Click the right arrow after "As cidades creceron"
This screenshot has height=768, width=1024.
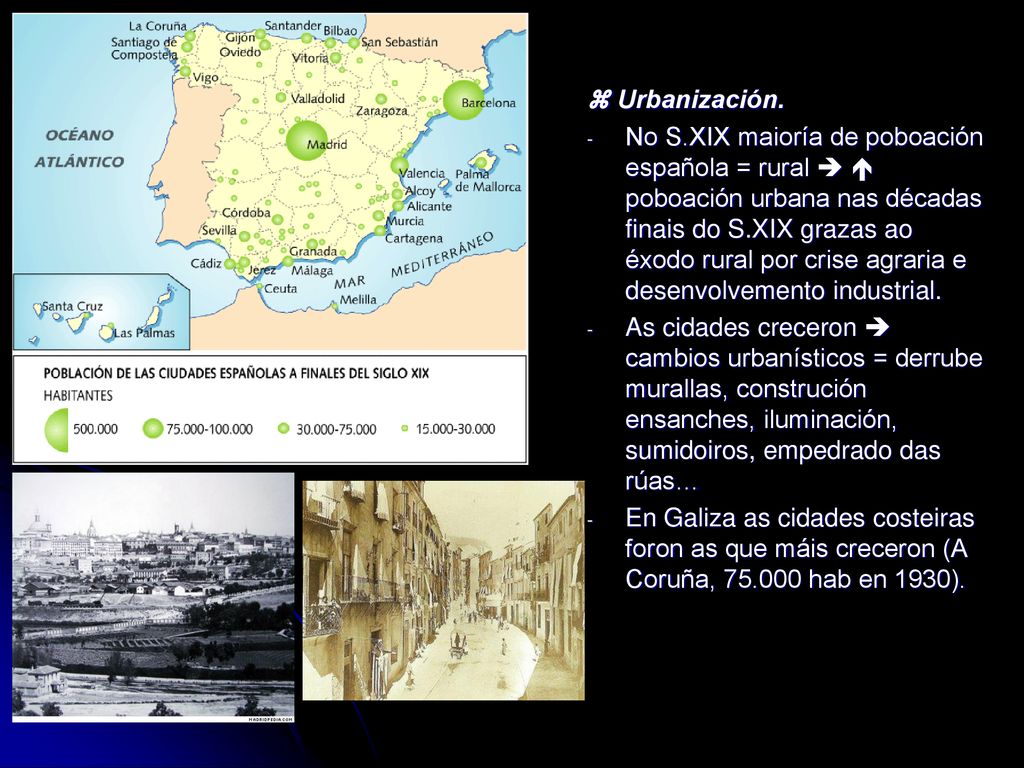click(x=877, y=326)
